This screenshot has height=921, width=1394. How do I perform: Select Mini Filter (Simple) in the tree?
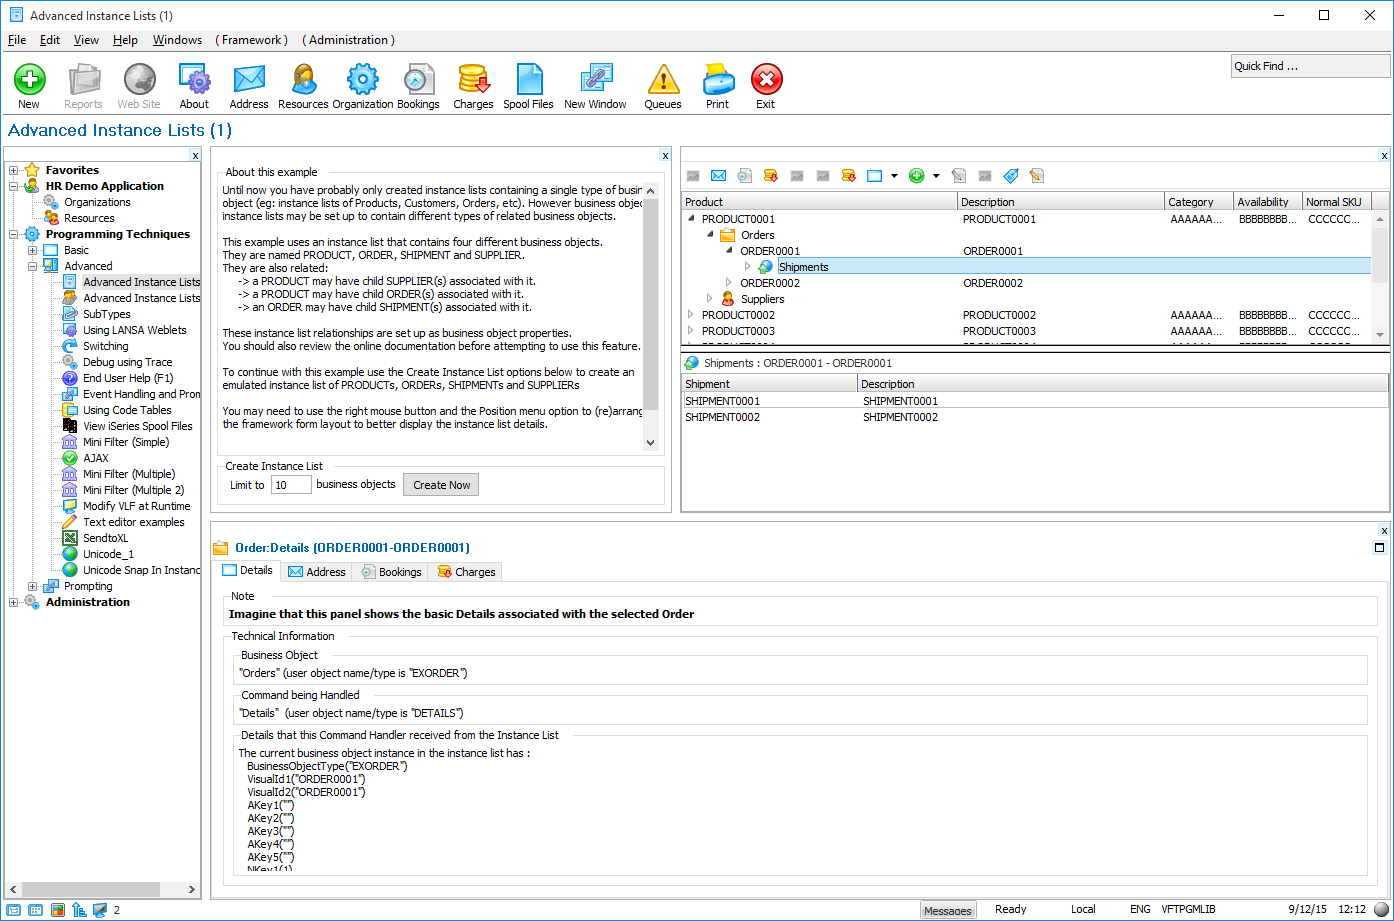point(125,442)
